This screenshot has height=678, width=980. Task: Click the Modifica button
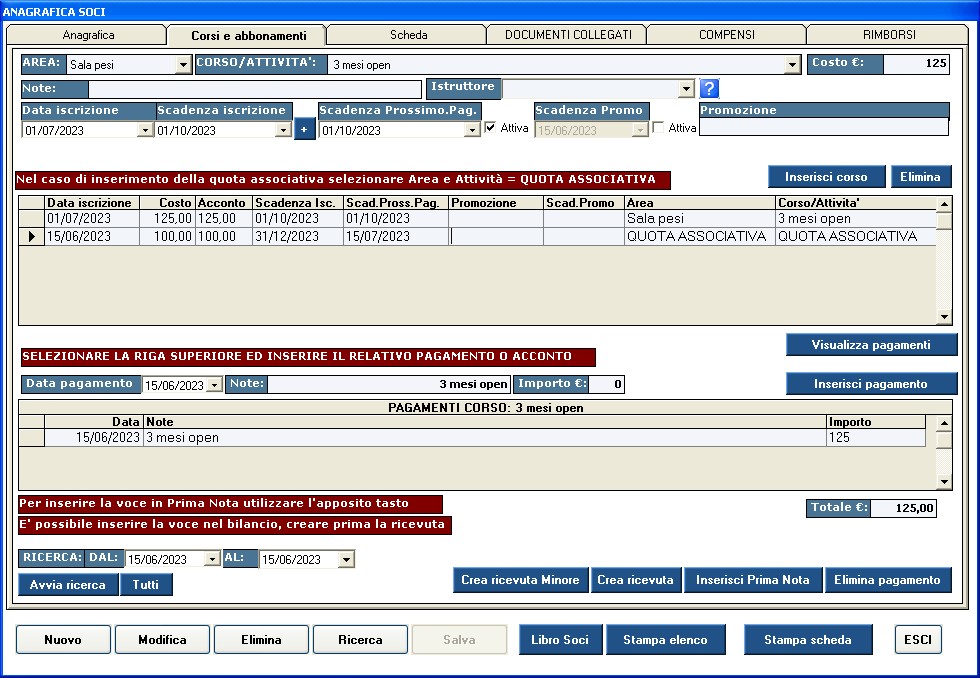click(x=162, y=640)
